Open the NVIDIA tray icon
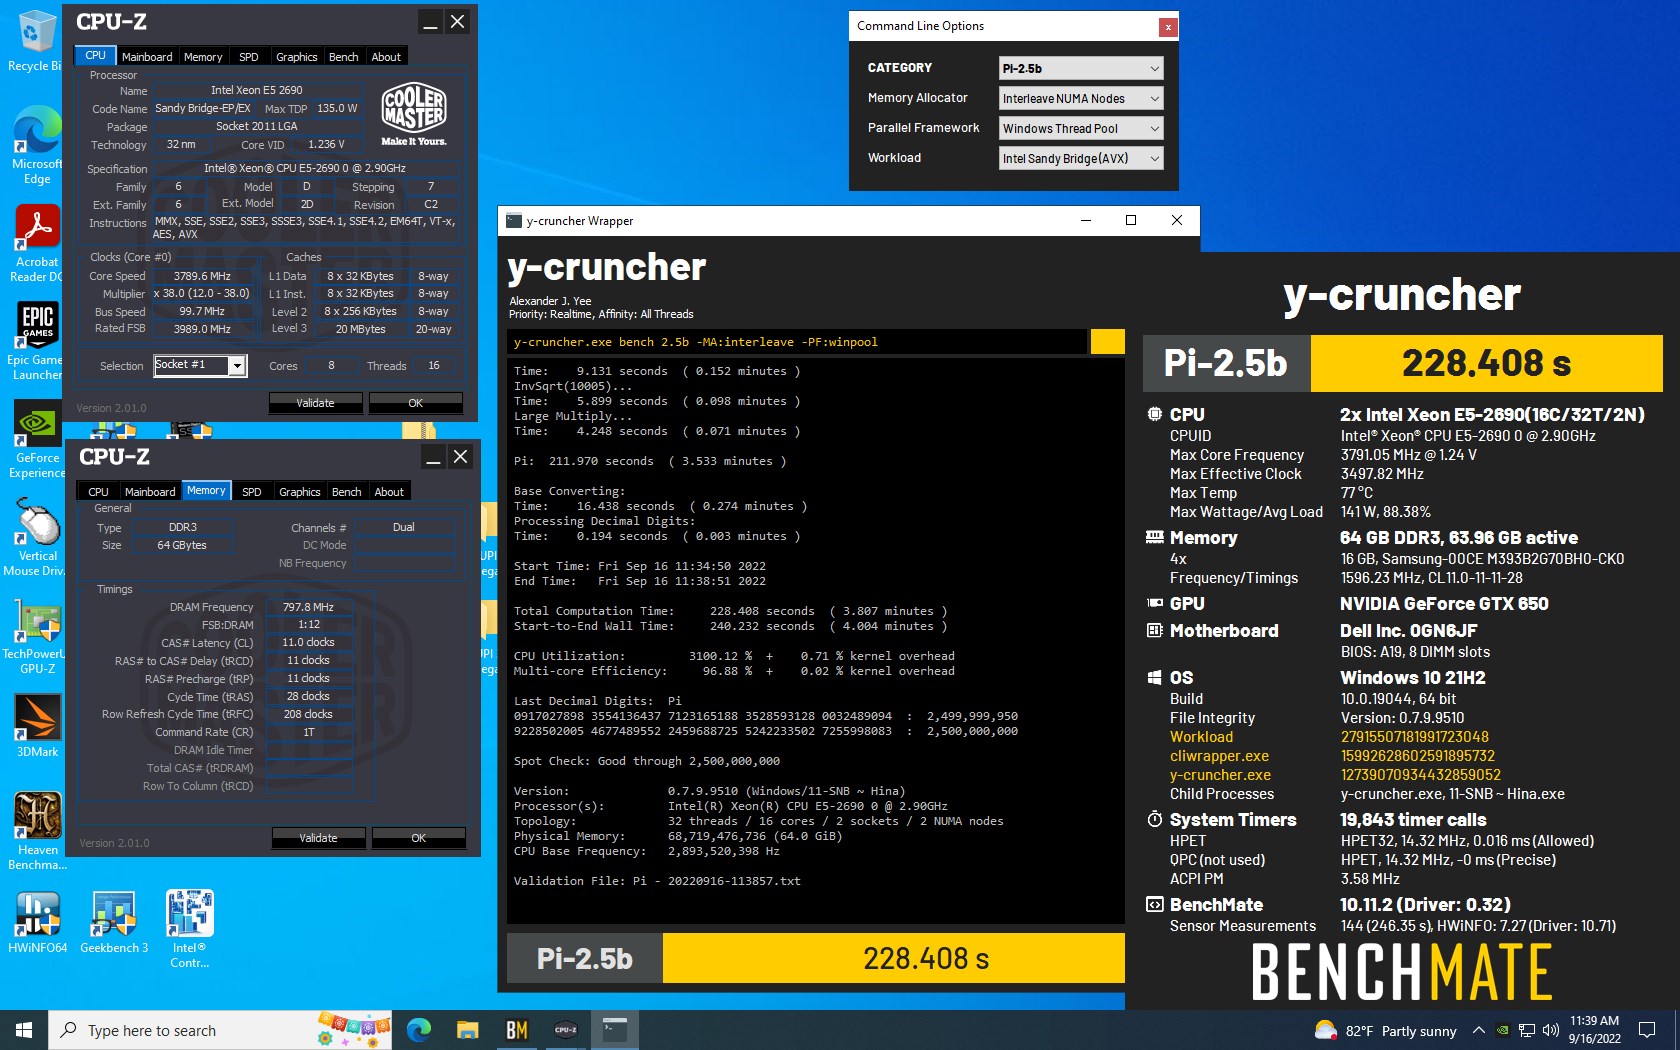Viewport: 1680px width, 1050px height. tap(1502, 1031)
